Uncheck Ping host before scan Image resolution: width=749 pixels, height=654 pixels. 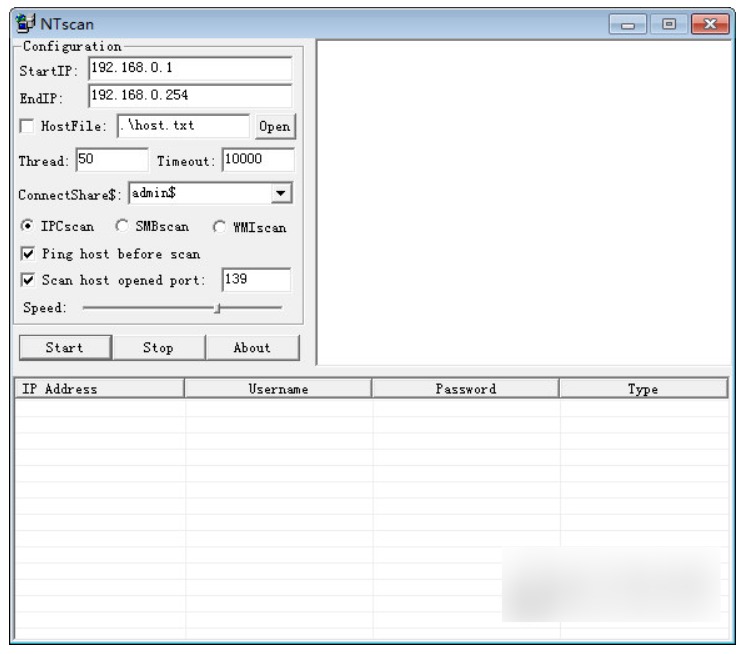[28, 254]
